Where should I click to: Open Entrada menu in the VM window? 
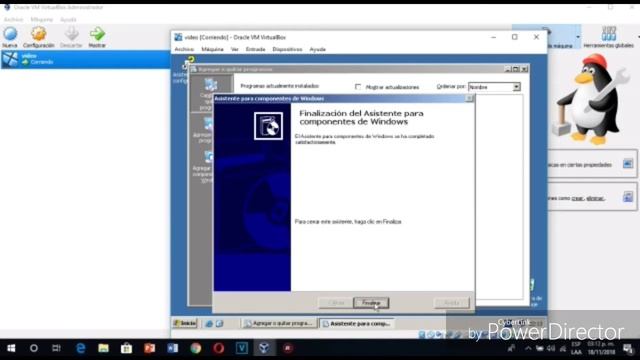(x=256, y=49)
